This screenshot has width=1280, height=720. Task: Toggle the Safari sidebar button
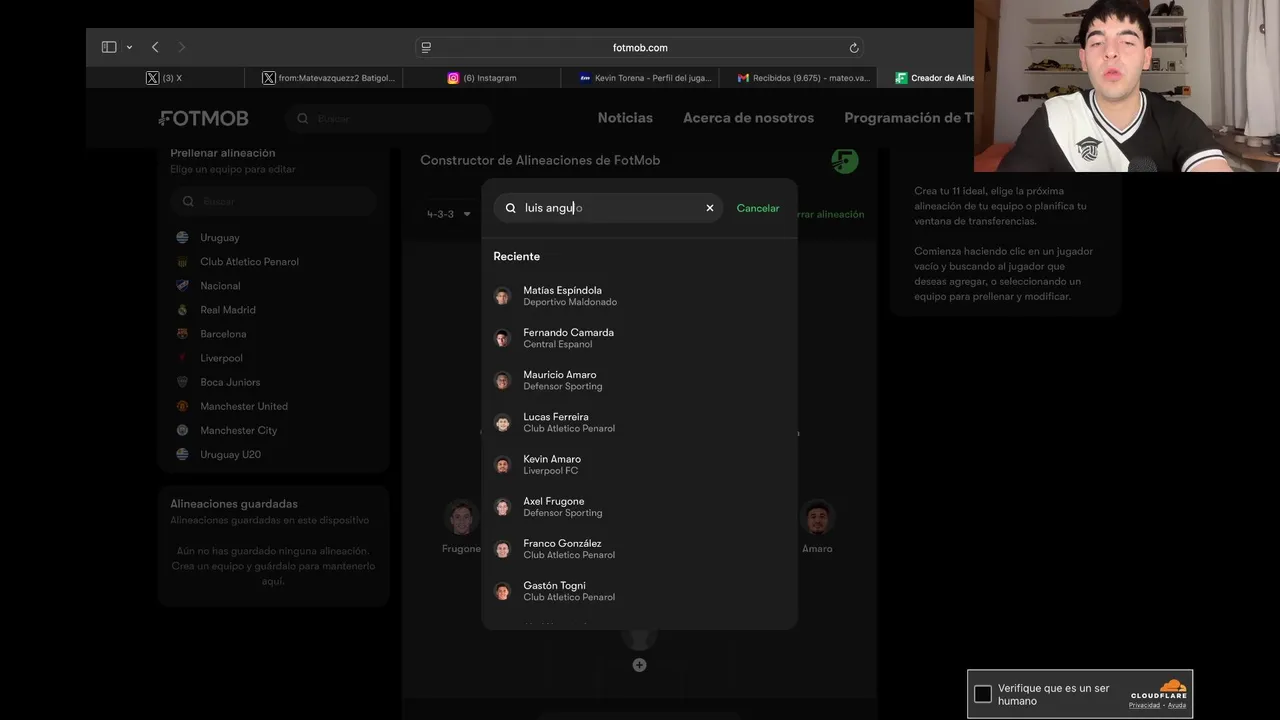coord(109,47)
